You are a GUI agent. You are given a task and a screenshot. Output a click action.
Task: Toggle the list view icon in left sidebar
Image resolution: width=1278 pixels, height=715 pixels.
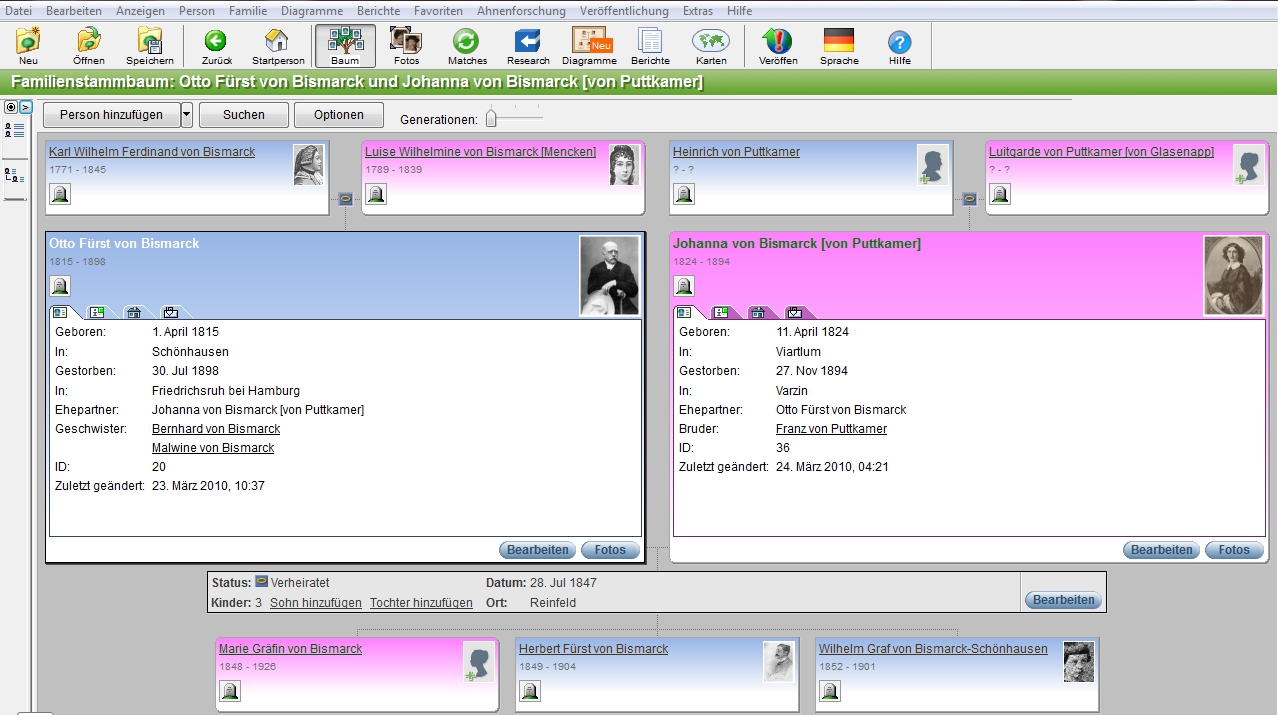15,130
